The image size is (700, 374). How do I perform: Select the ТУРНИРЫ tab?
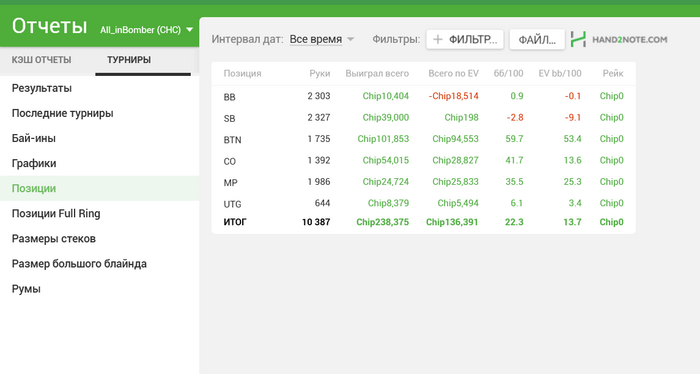129,60
